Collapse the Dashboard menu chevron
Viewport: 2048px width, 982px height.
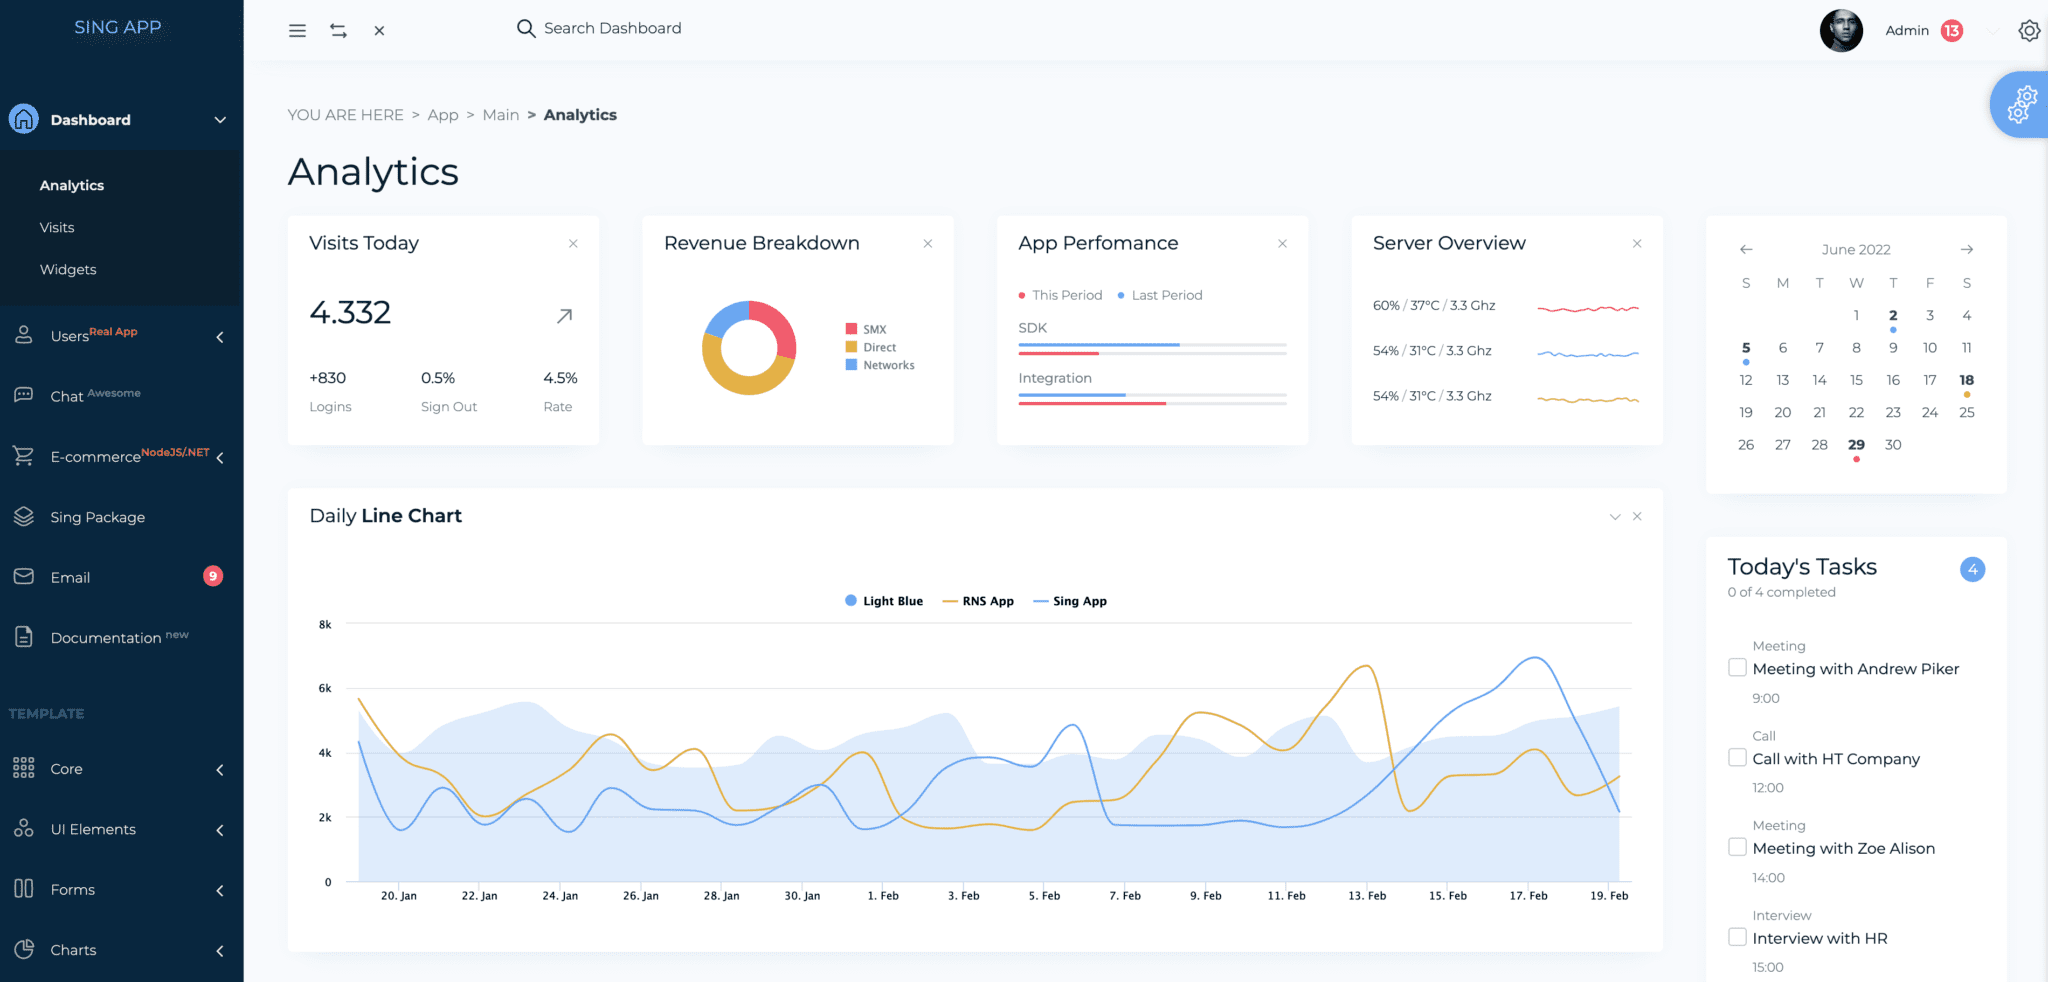[220, 120]
